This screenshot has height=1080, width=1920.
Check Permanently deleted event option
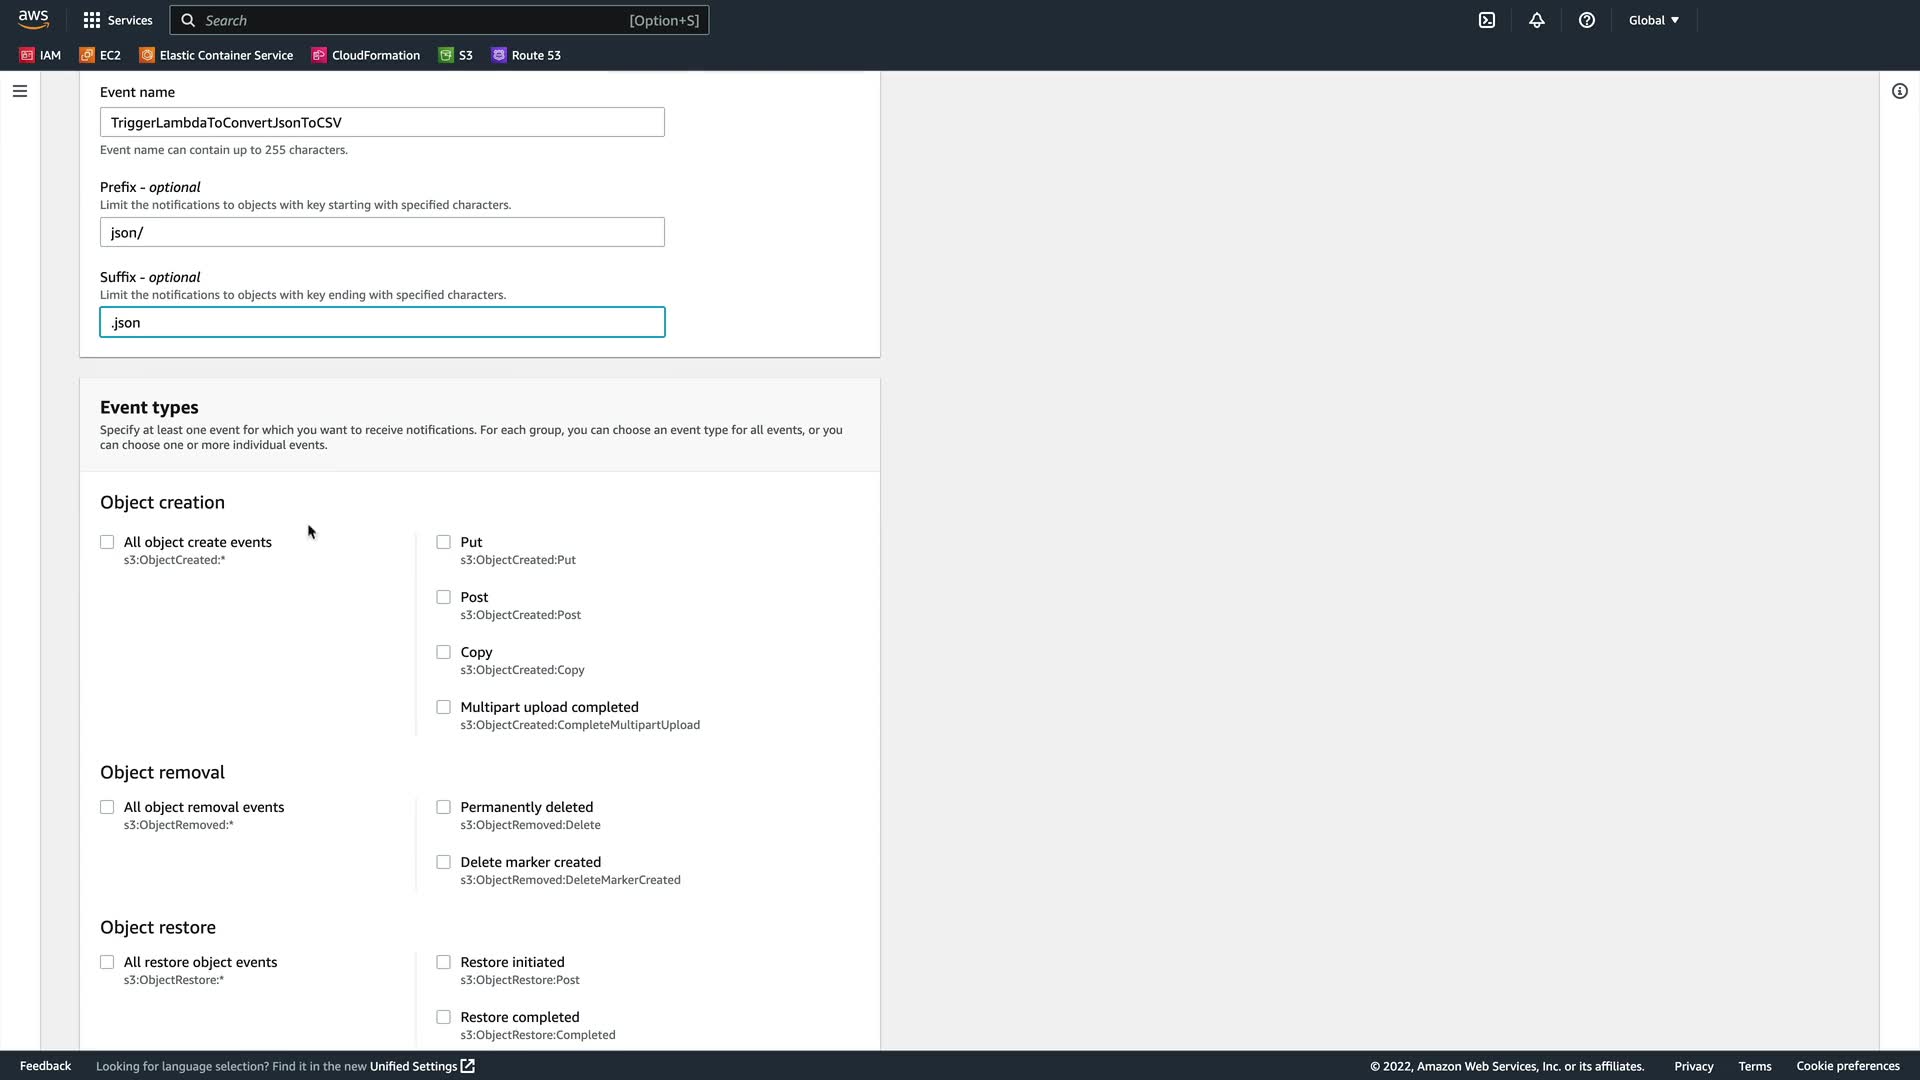(x=443, y=807)
